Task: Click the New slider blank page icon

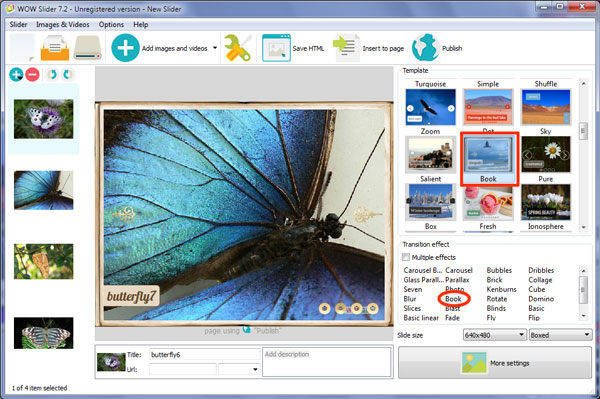Action: (23, 48)
